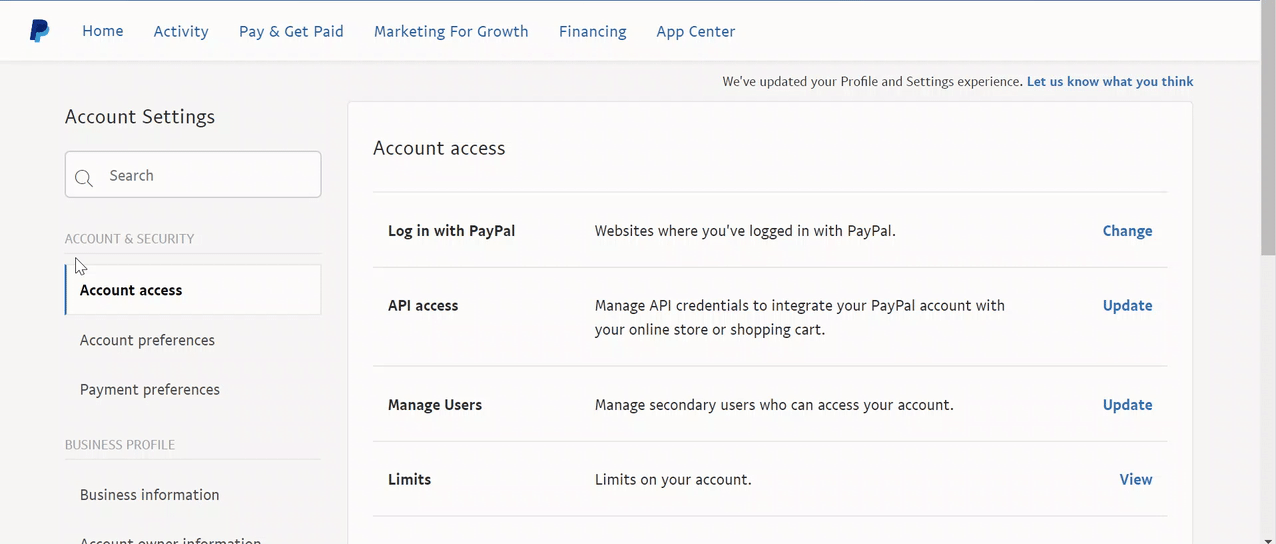Screen dimensions: 1276x544
Task: Select Account access in the sidebar
Action: pos(193,290)
